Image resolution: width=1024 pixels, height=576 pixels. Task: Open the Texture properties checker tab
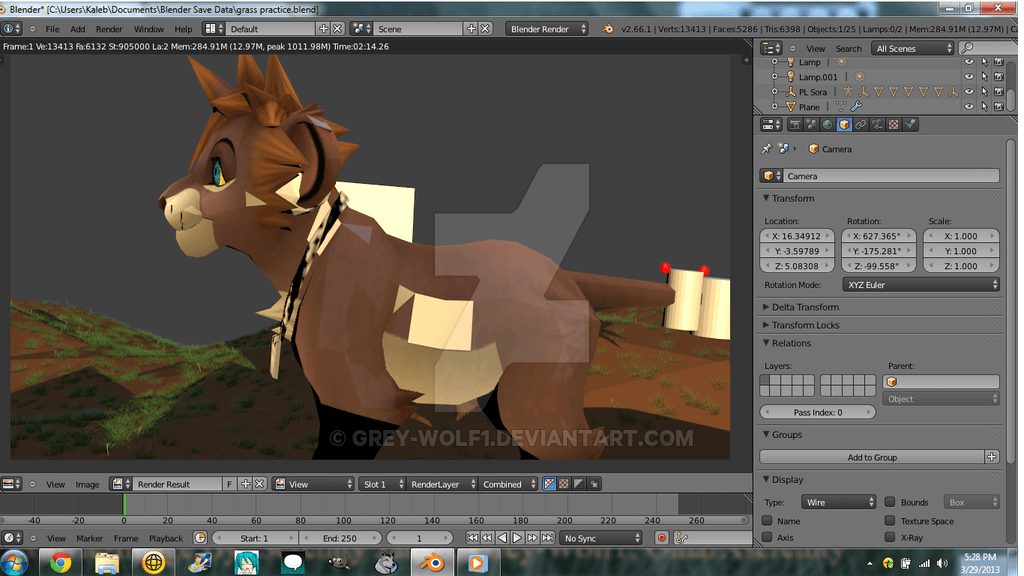(x=893, y=124)
